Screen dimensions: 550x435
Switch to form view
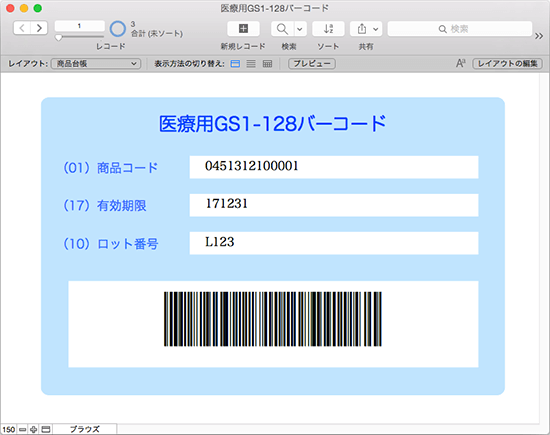point(235,63)
